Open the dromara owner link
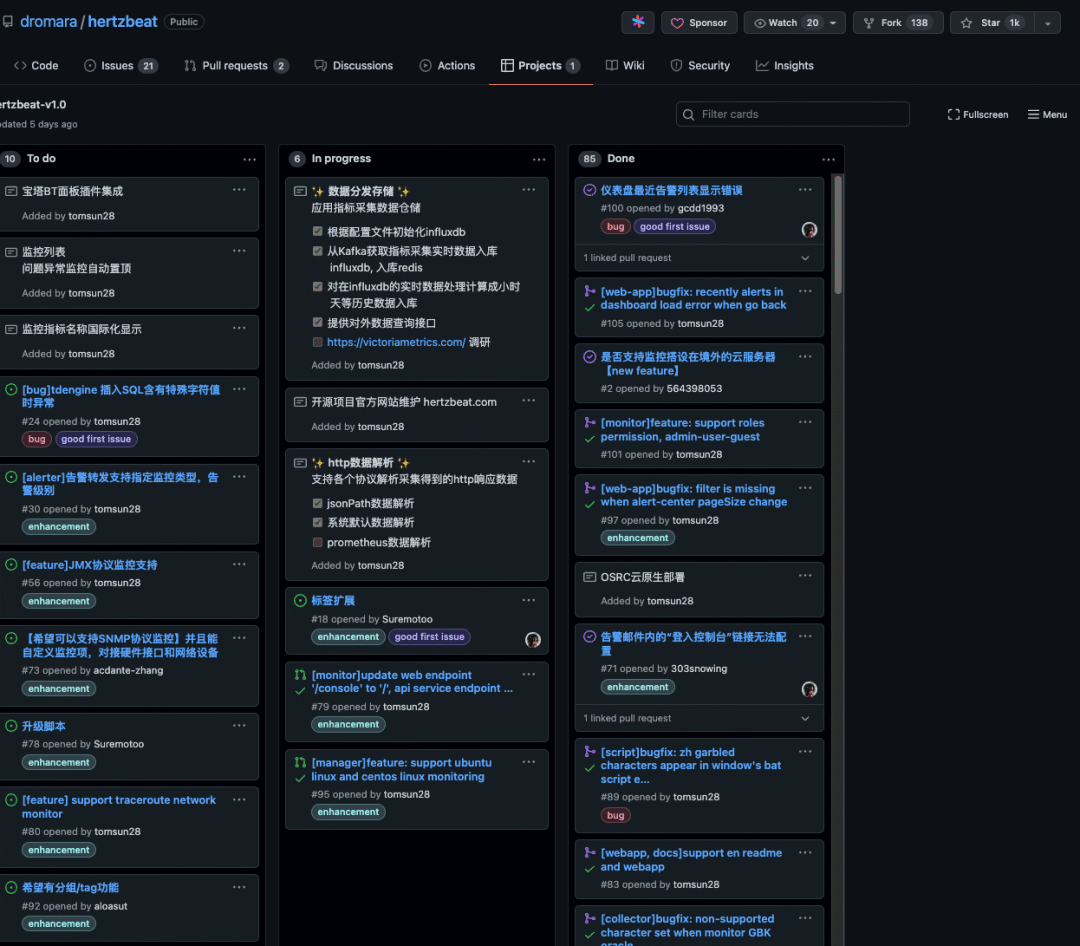Image resolution: width=1080 pixels, height=946 pixels. click(48, 21)
